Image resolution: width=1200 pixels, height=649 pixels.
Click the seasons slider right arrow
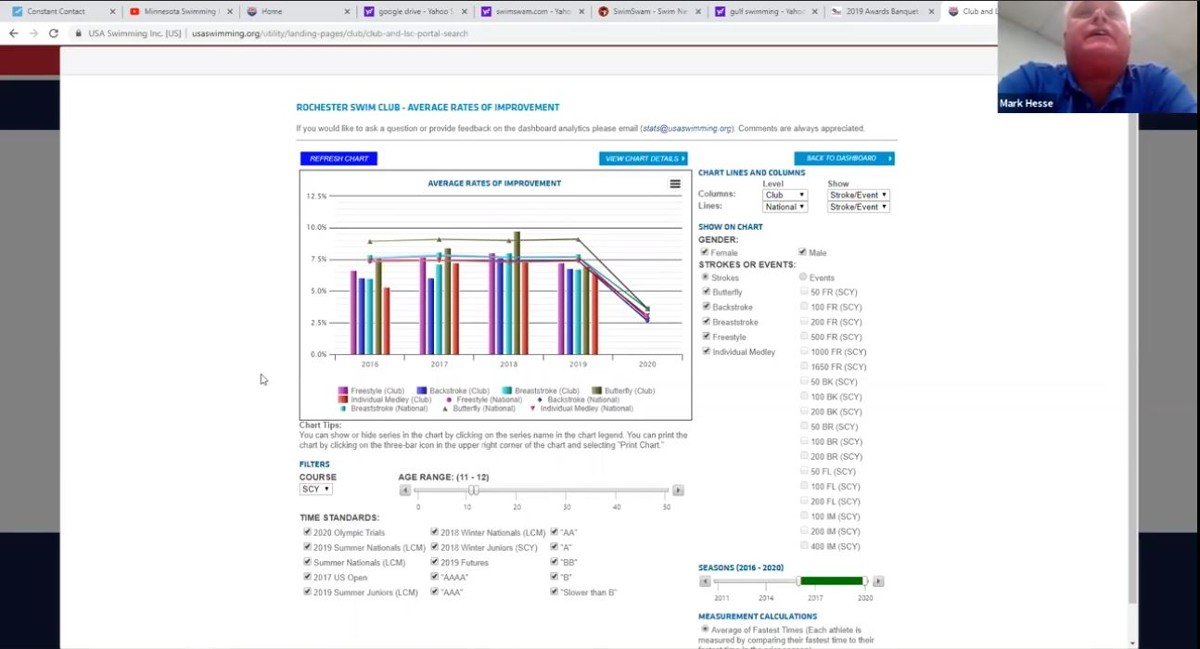tap(878, 581)
